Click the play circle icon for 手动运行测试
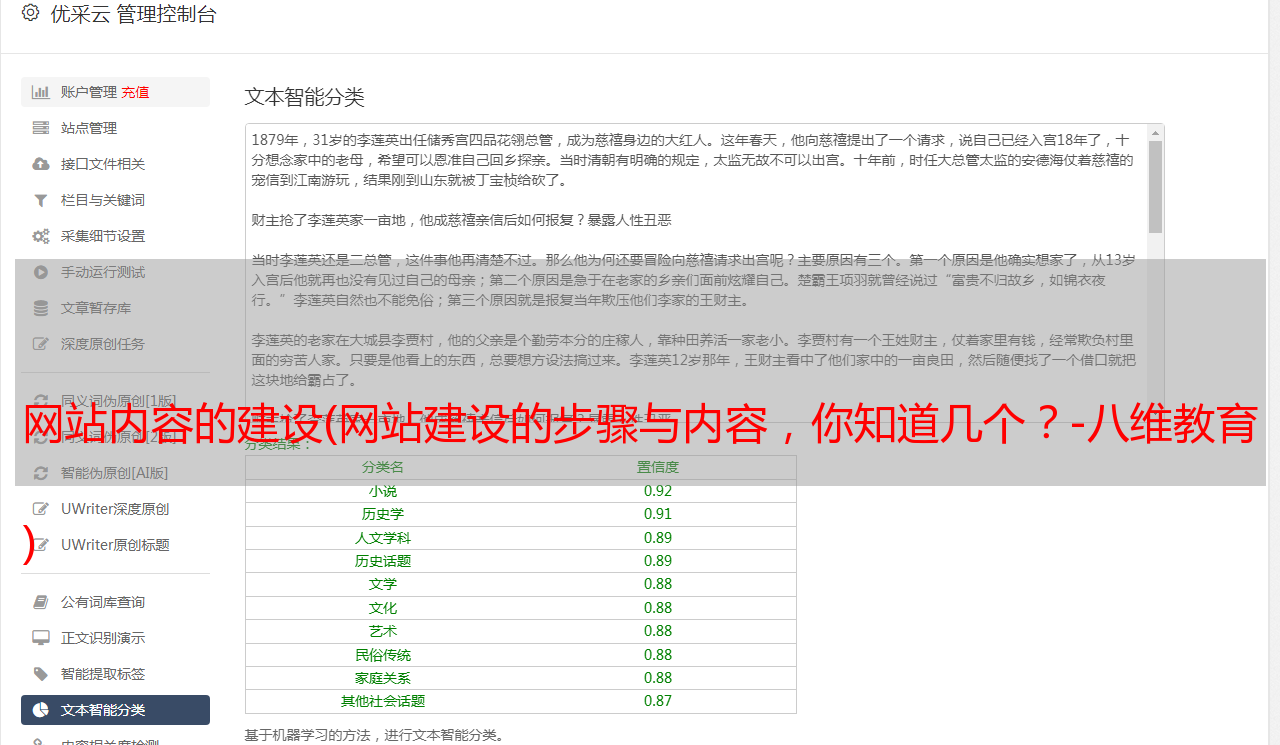The height and width of the screenshot is (745, 1280). pos(41,272)
